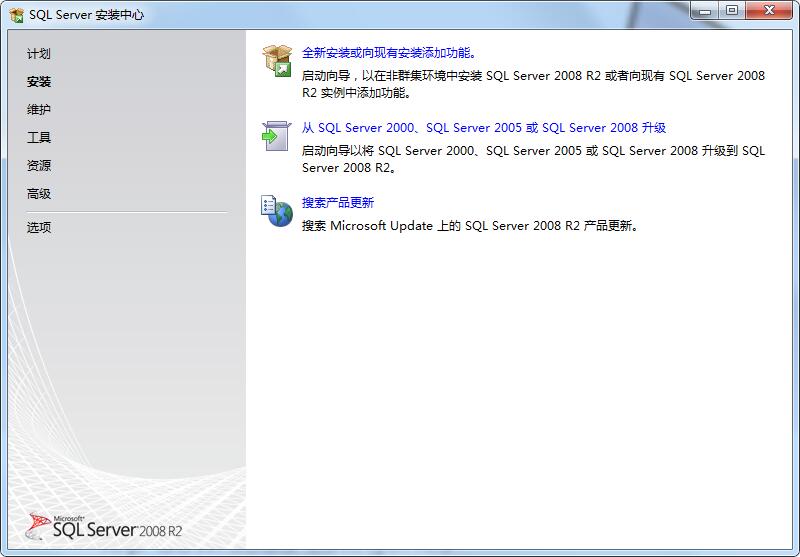Click the globe product updates icon

(277, 211)
